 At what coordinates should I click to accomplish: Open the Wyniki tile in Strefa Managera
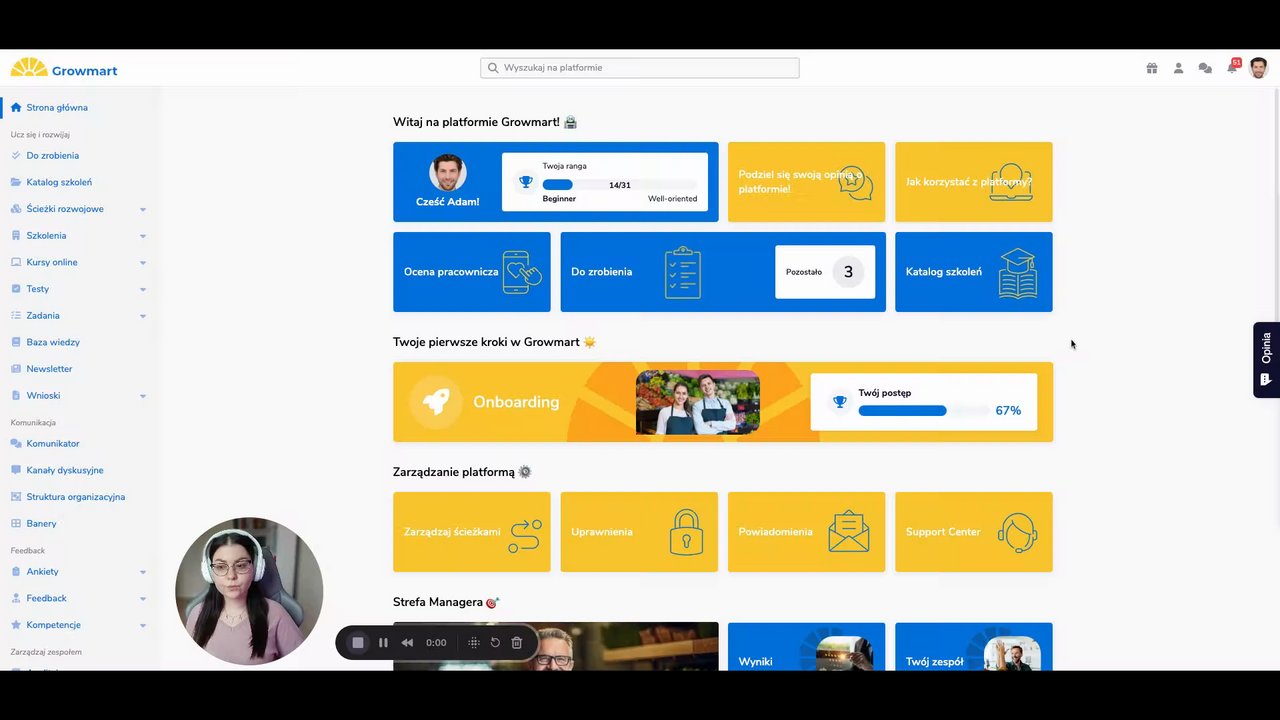806,646
